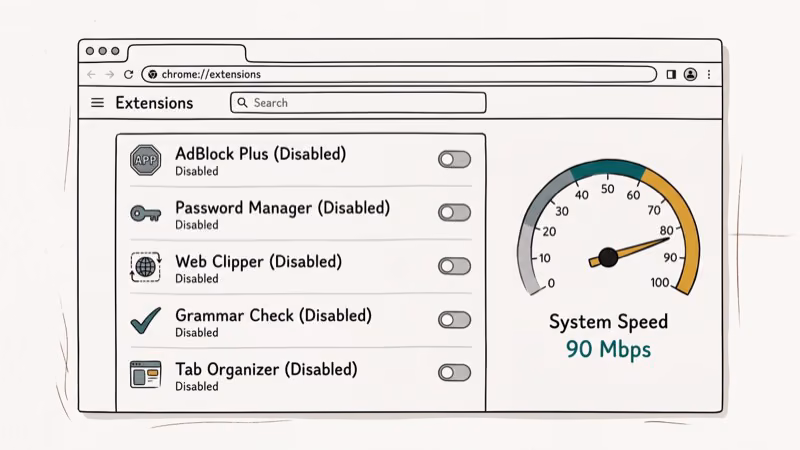The width and height of the screenshot is (800, 450).
Task: Click the magnifier icon in Search box
Action: tap(243, 103)
